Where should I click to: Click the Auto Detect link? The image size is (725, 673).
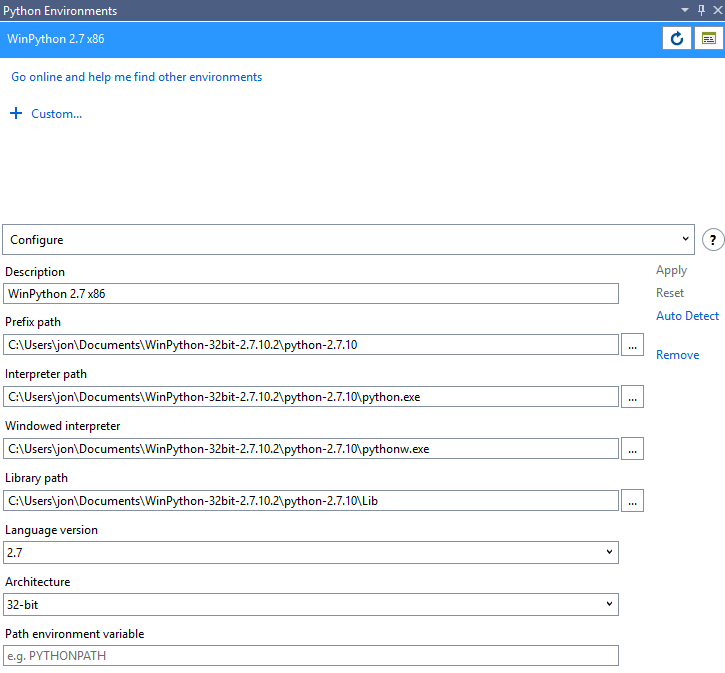[687, 316]
